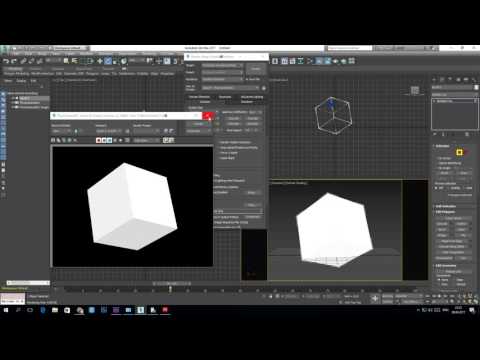Open Select by Name list icon
This screenshot has height=360, width=480.
pyautogui.click(x=74, y=61)
